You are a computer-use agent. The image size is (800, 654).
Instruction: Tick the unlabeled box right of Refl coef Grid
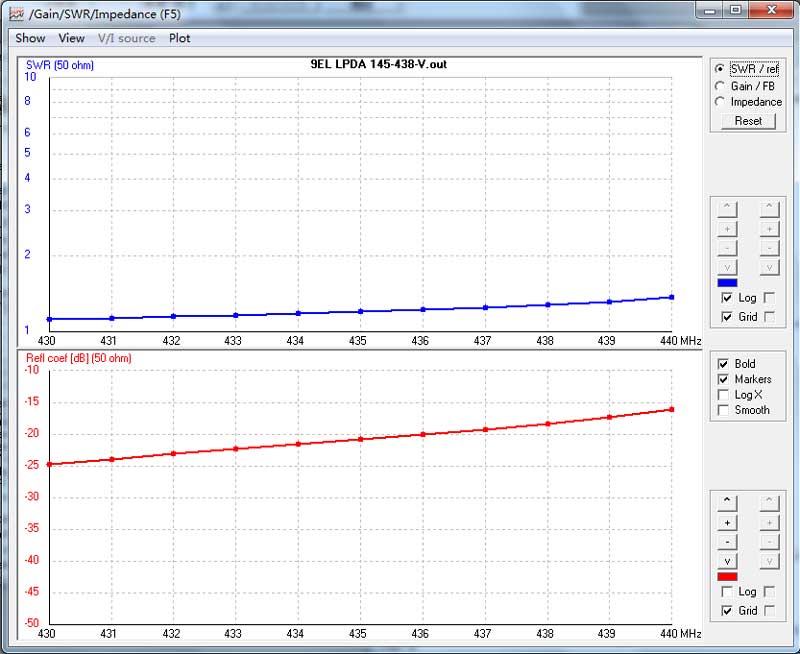769,611
